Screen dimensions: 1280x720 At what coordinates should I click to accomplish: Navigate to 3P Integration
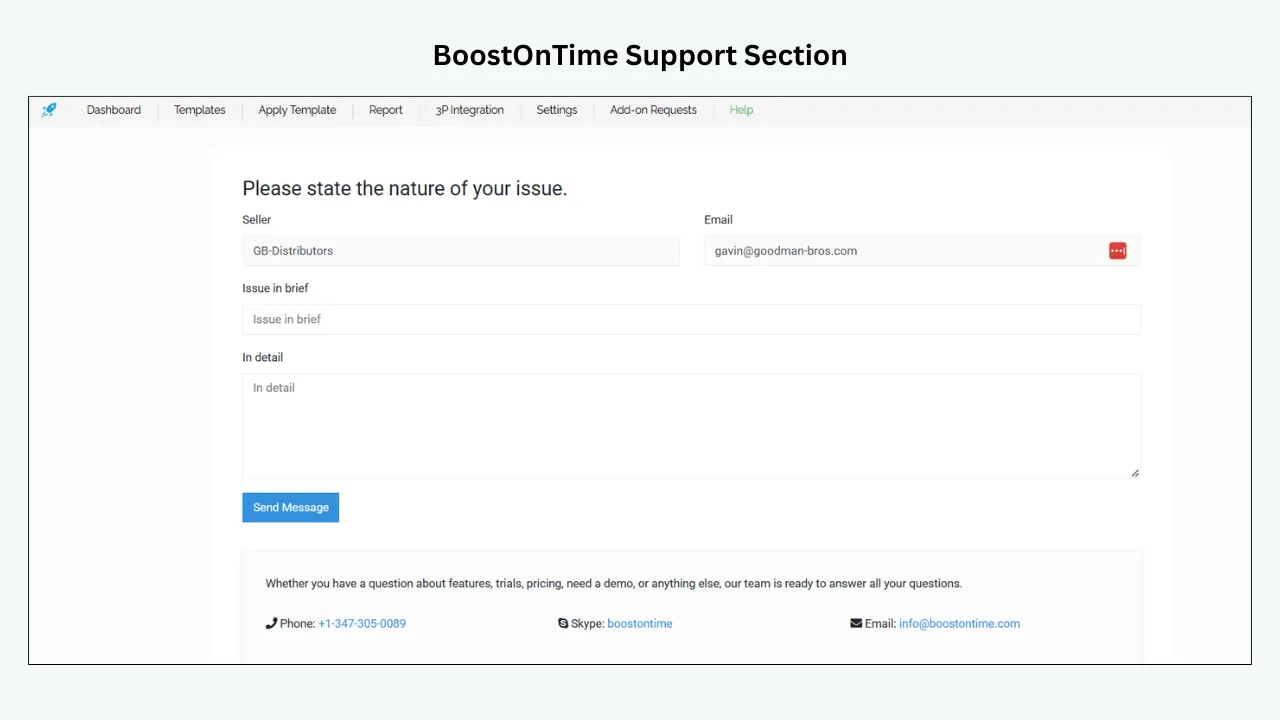(470, 110)
